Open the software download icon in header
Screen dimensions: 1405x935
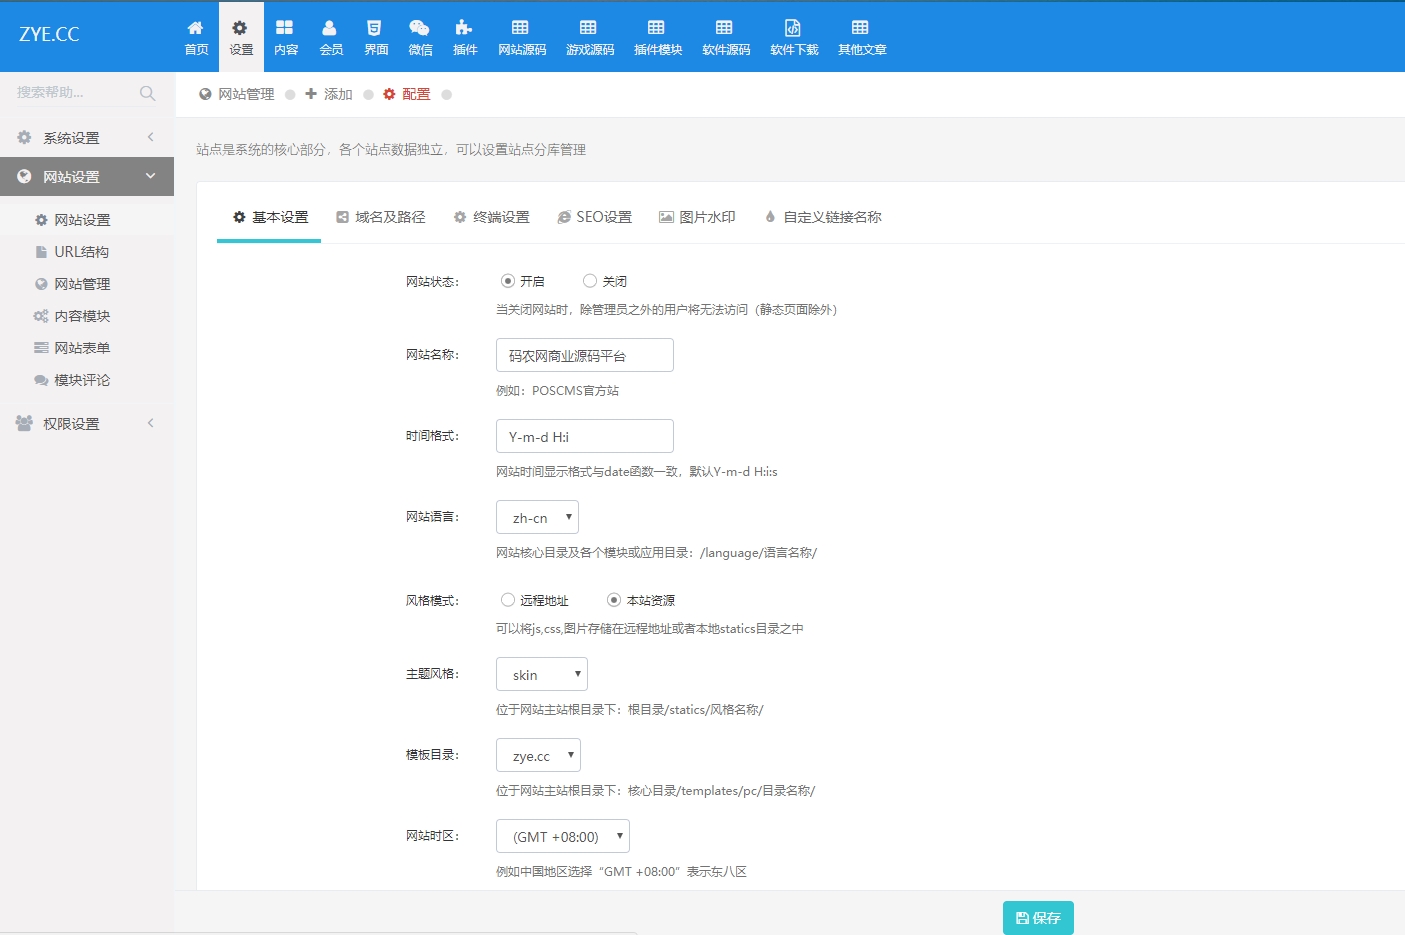tap(793, 28)
